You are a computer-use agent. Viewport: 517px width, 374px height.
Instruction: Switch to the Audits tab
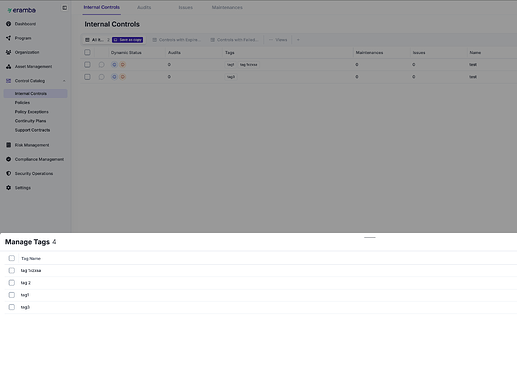(144, 7)
